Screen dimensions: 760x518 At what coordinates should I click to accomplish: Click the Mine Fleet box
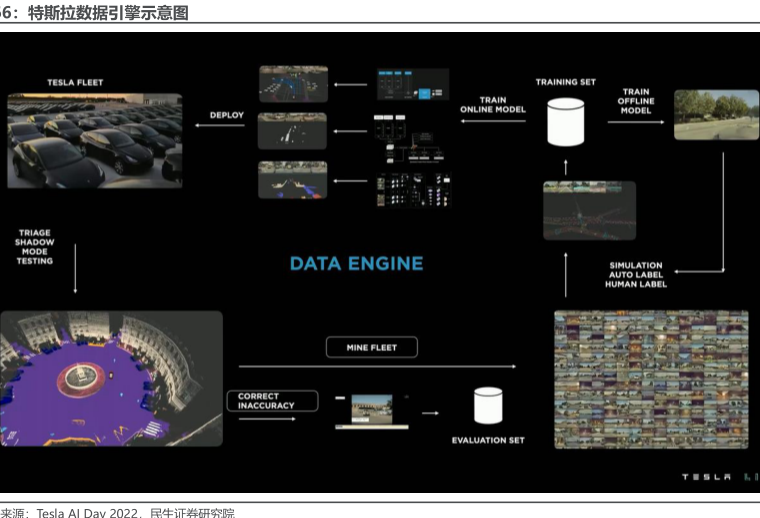click(x=371, y=348)
